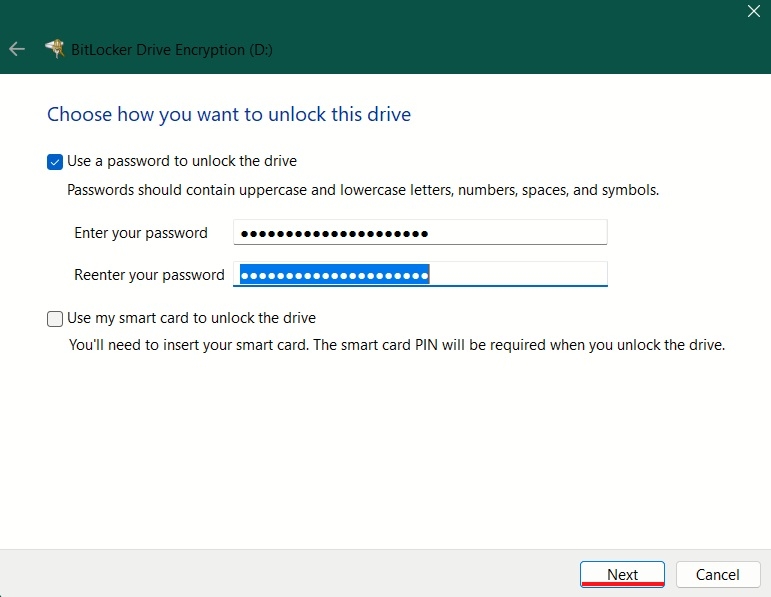Go back with the arrow icon

17,49
